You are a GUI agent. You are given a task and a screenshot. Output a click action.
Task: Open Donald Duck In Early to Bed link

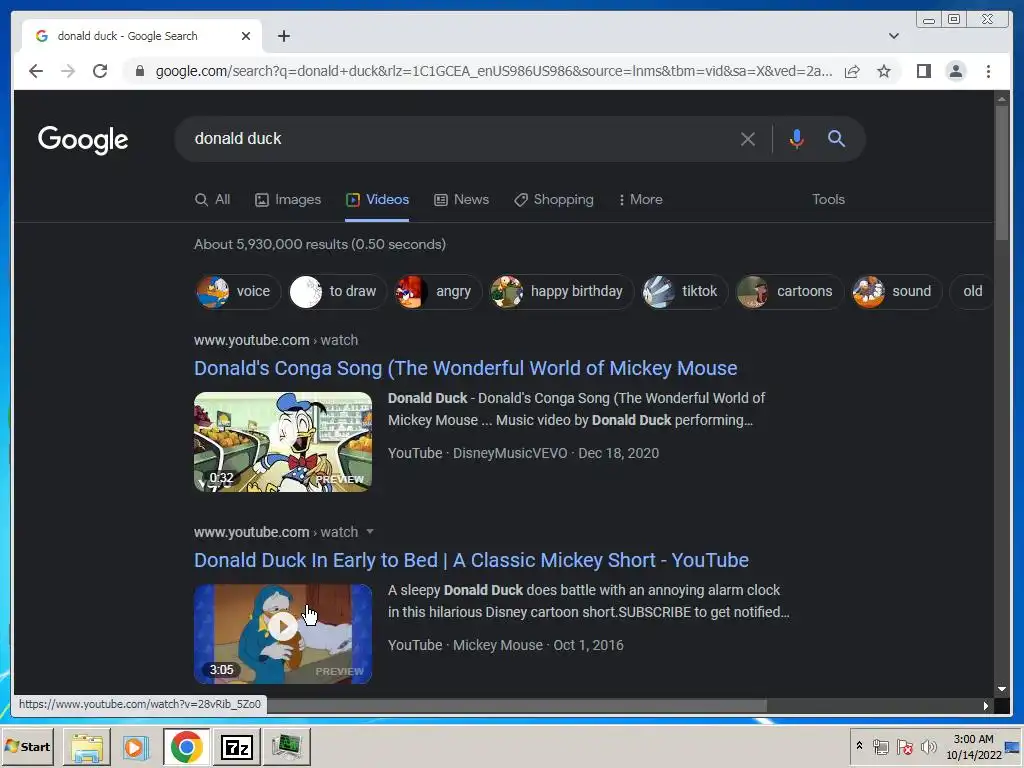tap(471, 560)
